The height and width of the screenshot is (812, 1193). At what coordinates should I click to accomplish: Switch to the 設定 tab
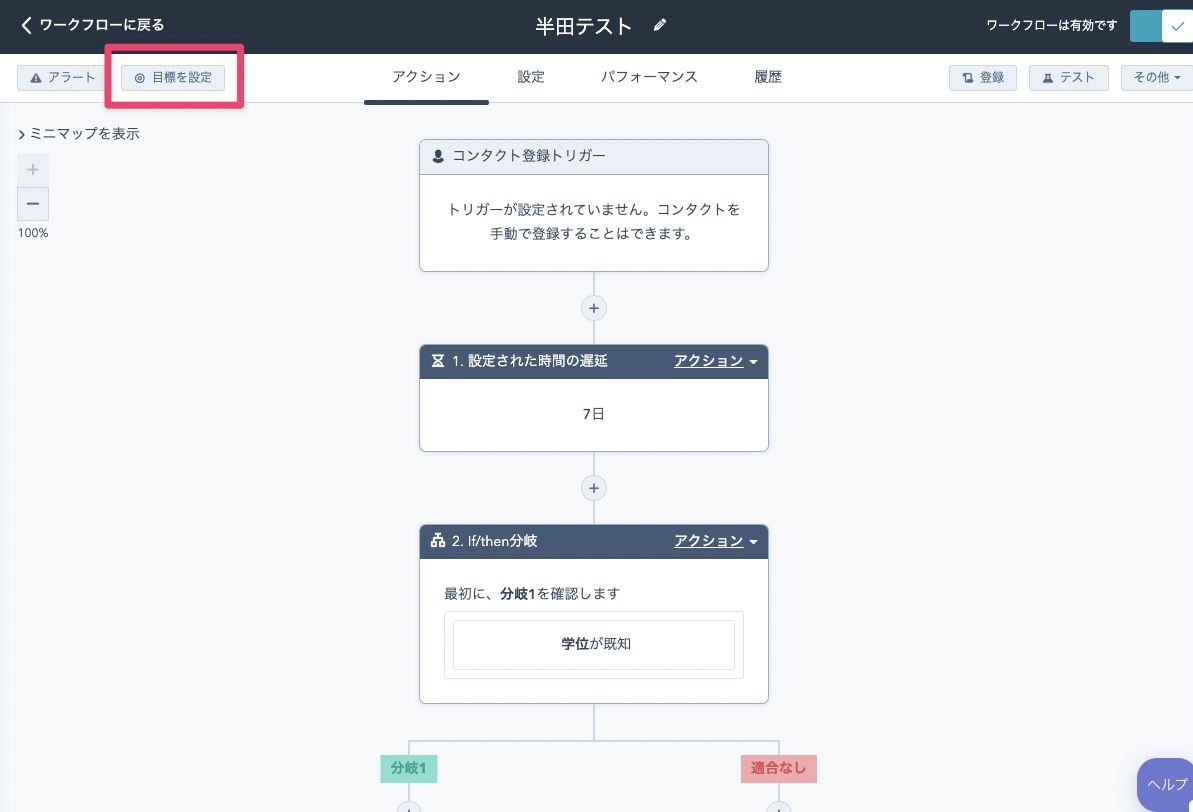[x=531, y=77]
